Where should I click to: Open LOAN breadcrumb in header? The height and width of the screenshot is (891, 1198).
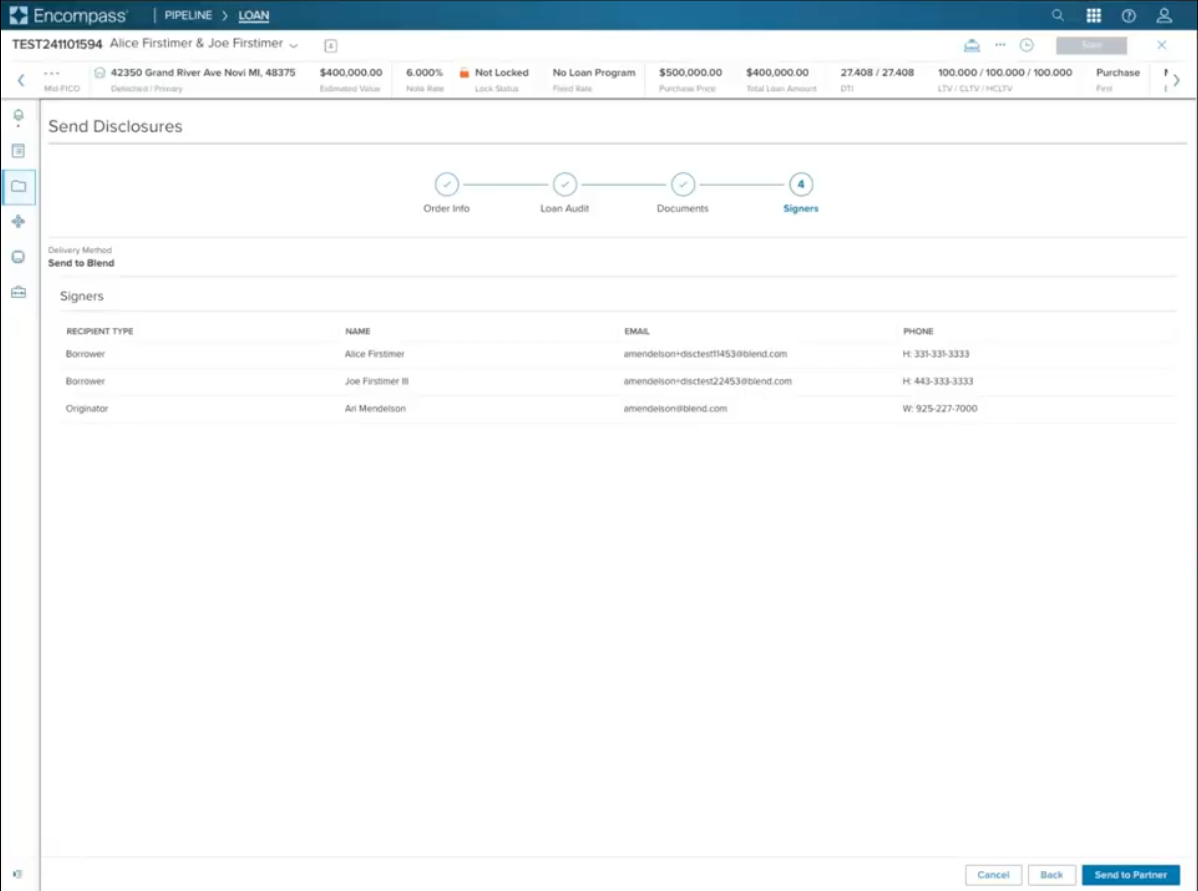tap(254, 15)
